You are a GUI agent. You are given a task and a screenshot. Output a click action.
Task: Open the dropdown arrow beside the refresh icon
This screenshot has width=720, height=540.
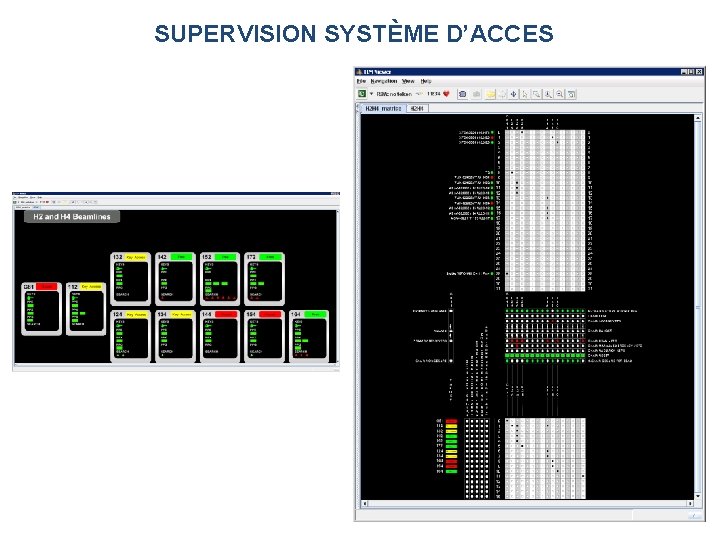click(x=371, y=94)
